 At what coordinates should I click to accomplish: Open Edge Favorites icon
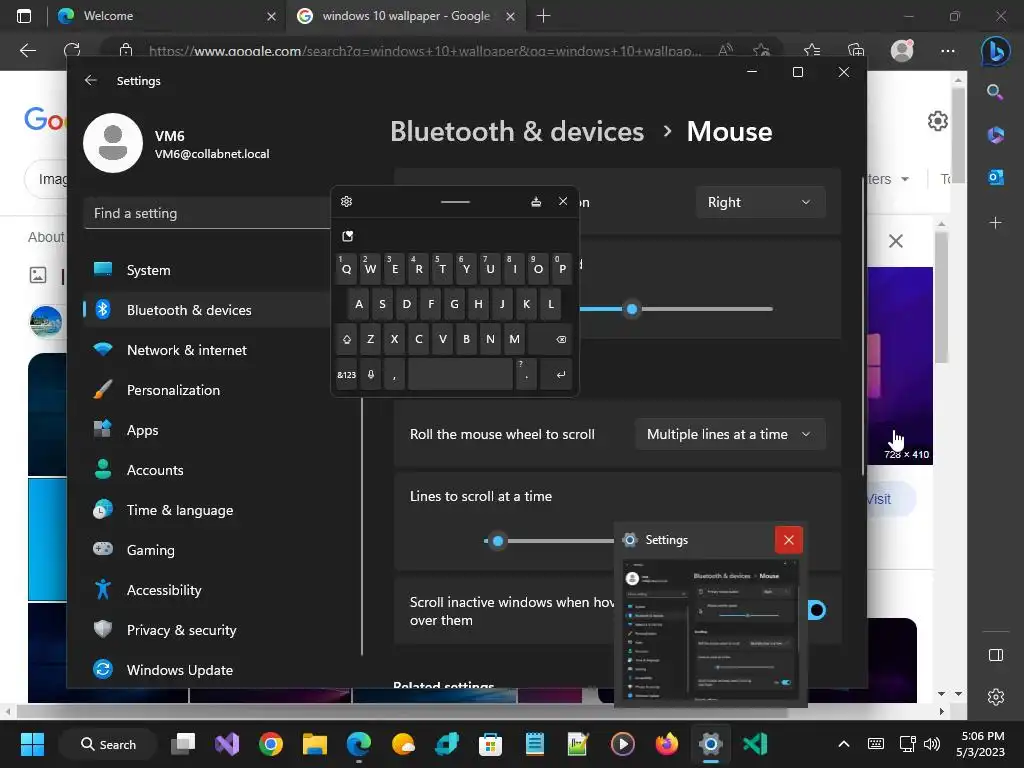pos(812,50)
